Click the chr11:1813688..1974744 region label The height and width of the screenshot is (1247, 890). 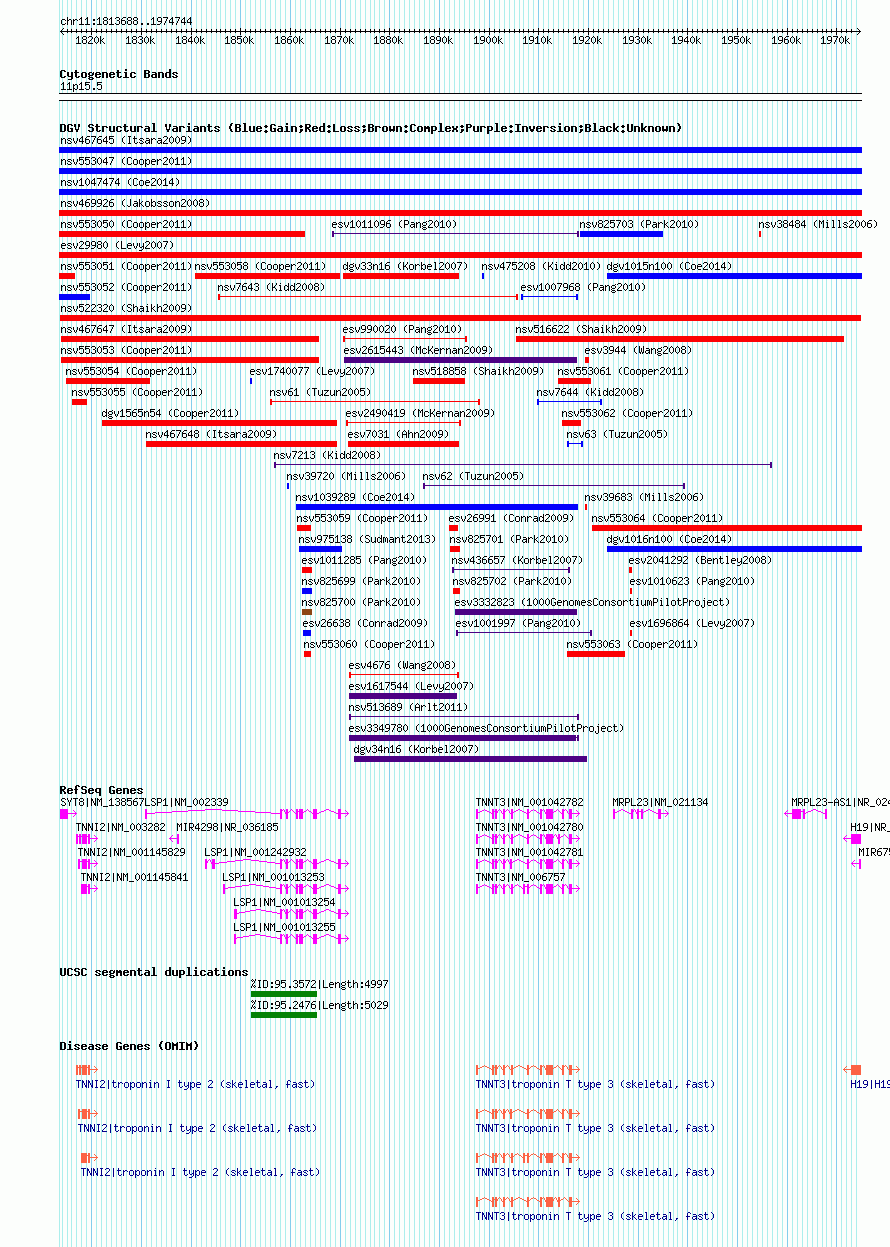(126, 21)
